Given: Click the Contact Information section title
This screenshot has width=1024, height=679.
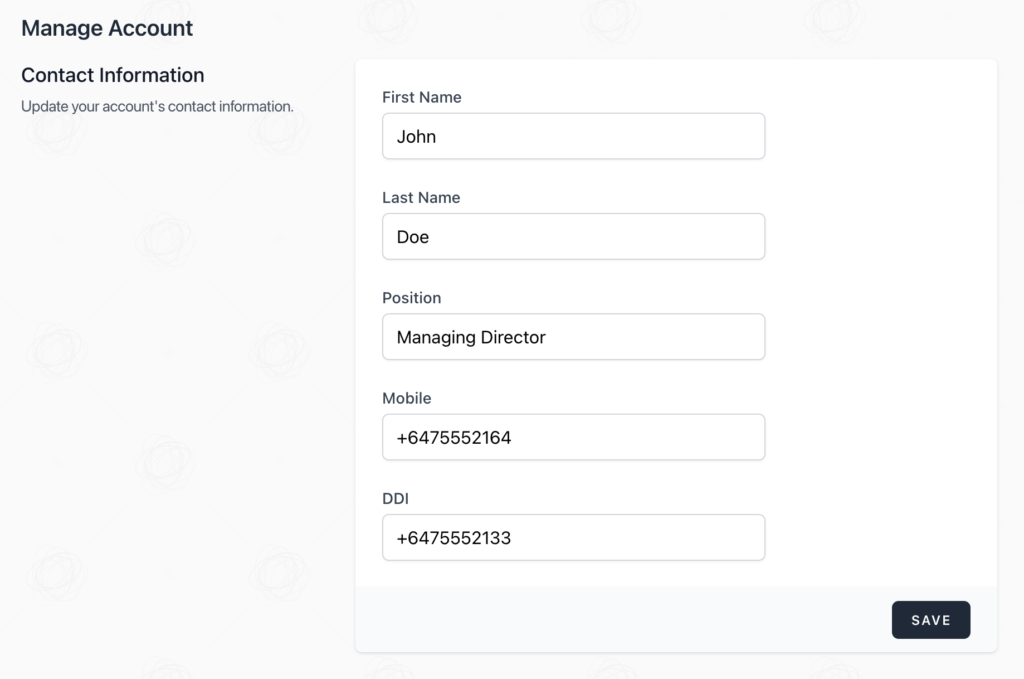Looking at the screenshot, I should click(x=112, y=75).
